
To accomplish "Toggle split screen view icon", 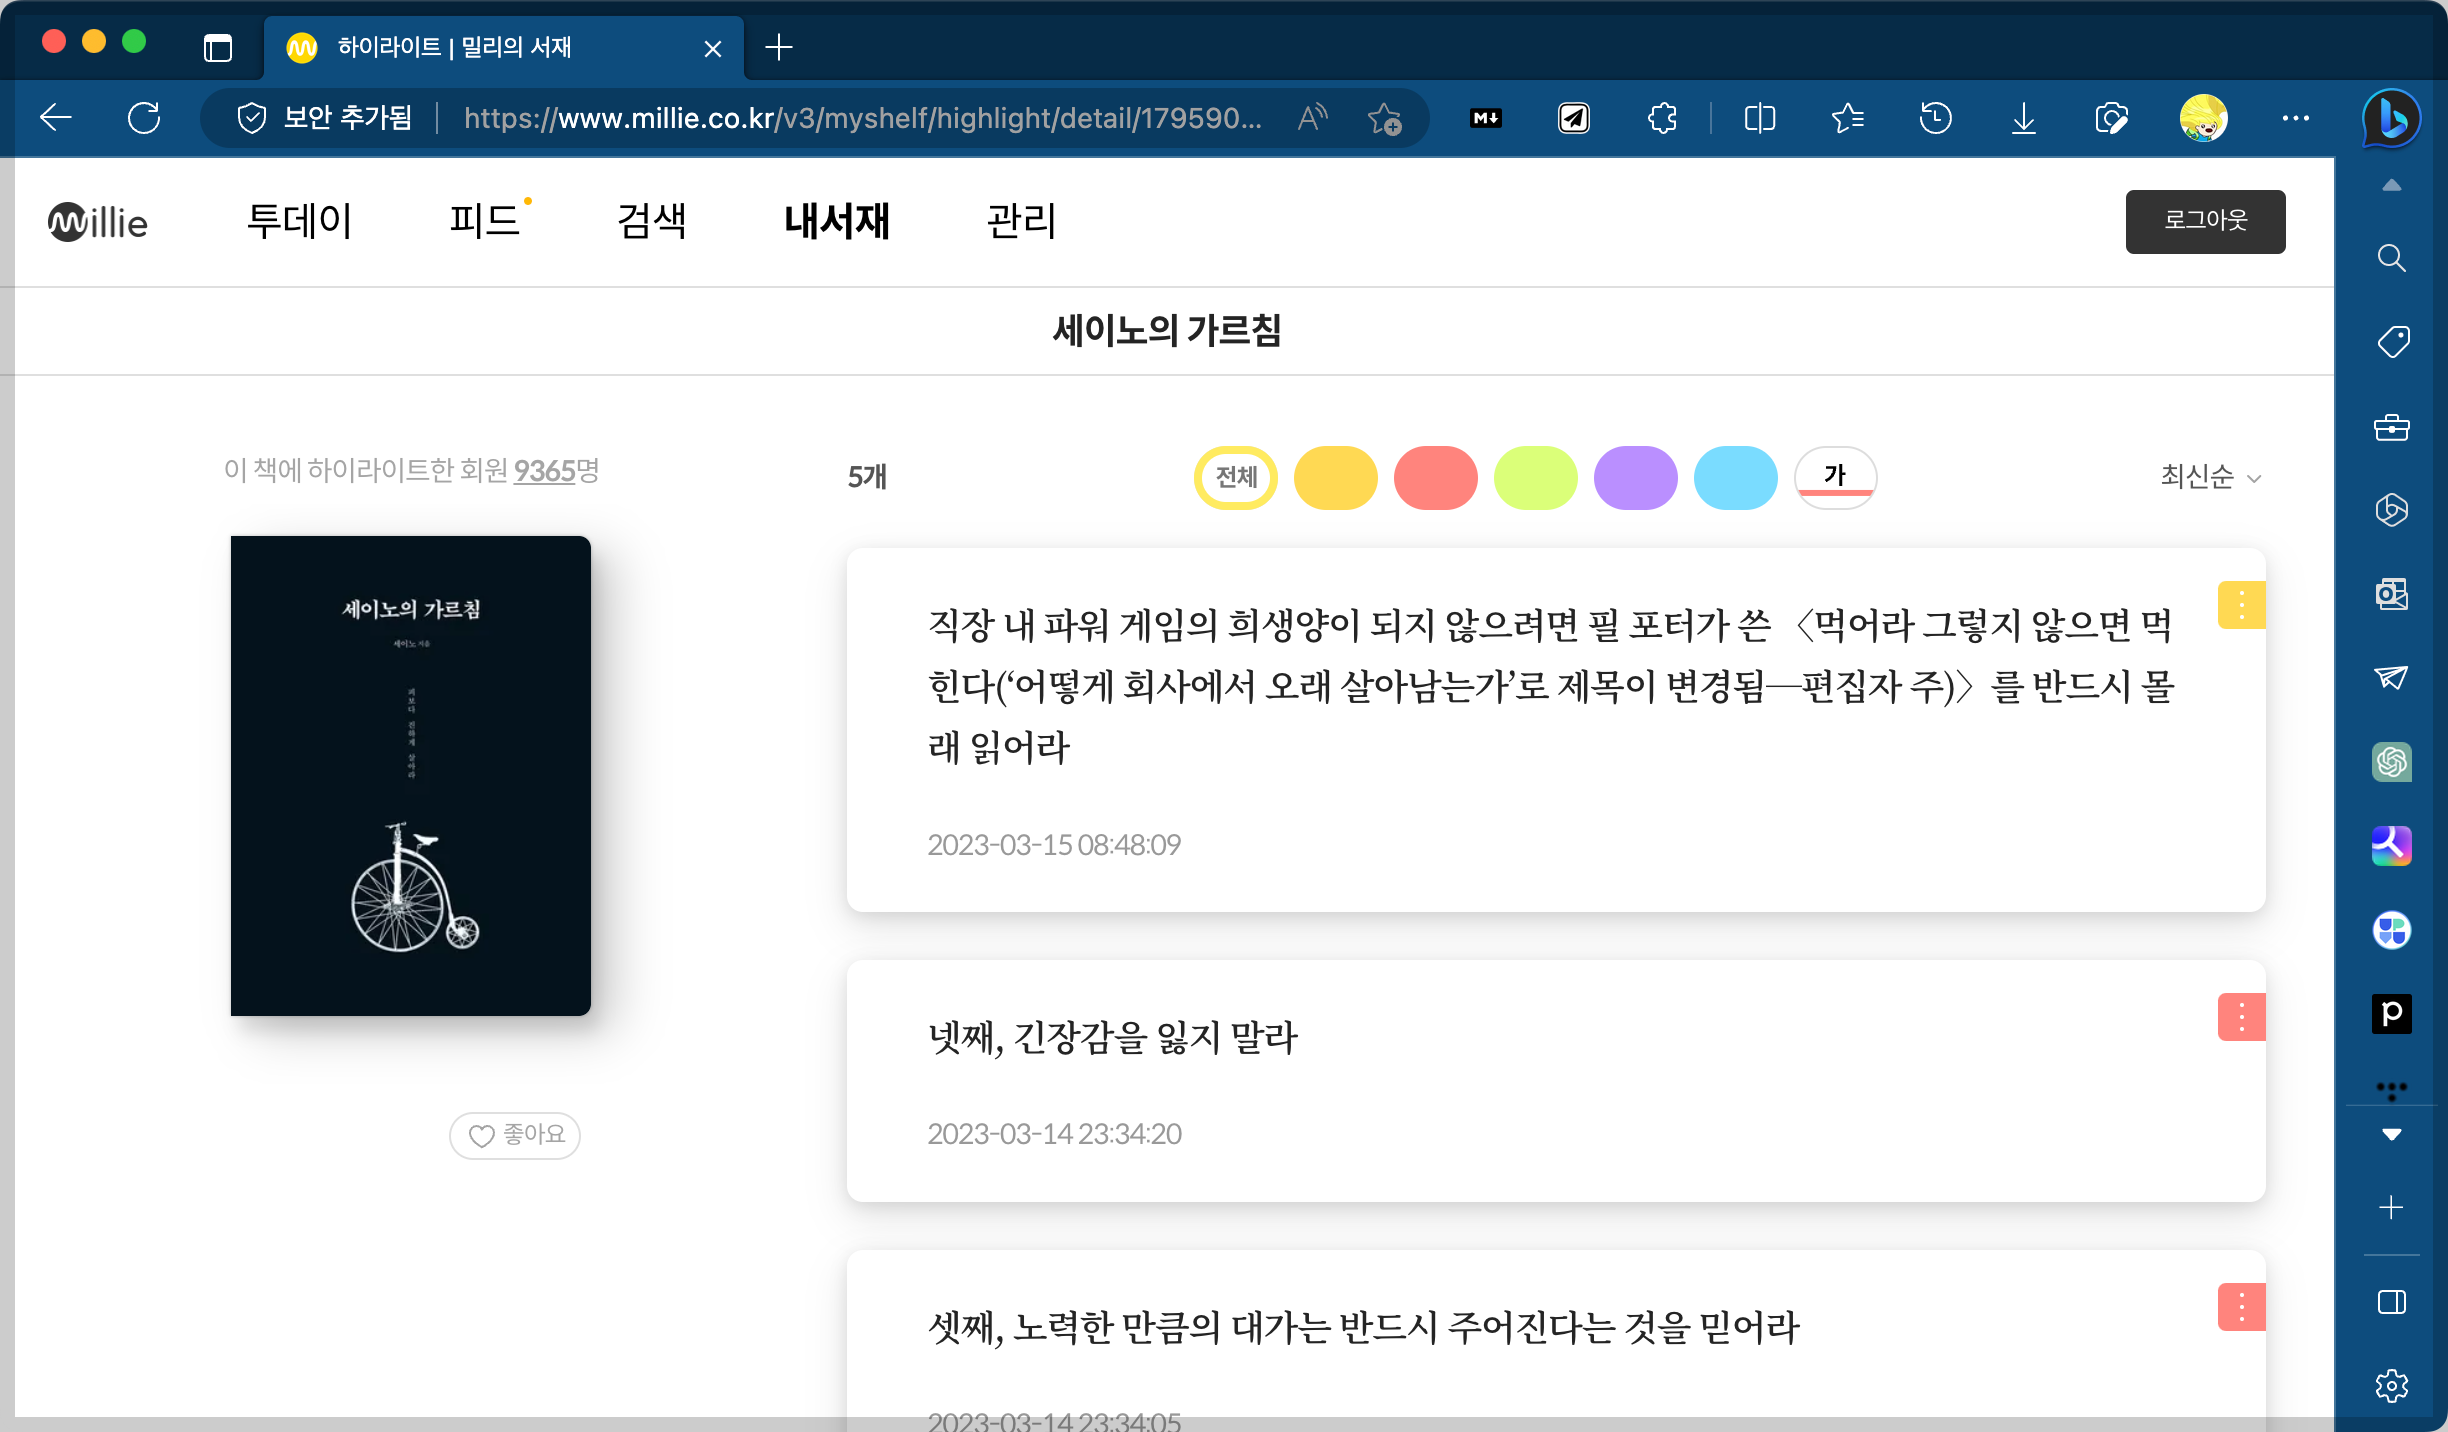I will 1759,118.
